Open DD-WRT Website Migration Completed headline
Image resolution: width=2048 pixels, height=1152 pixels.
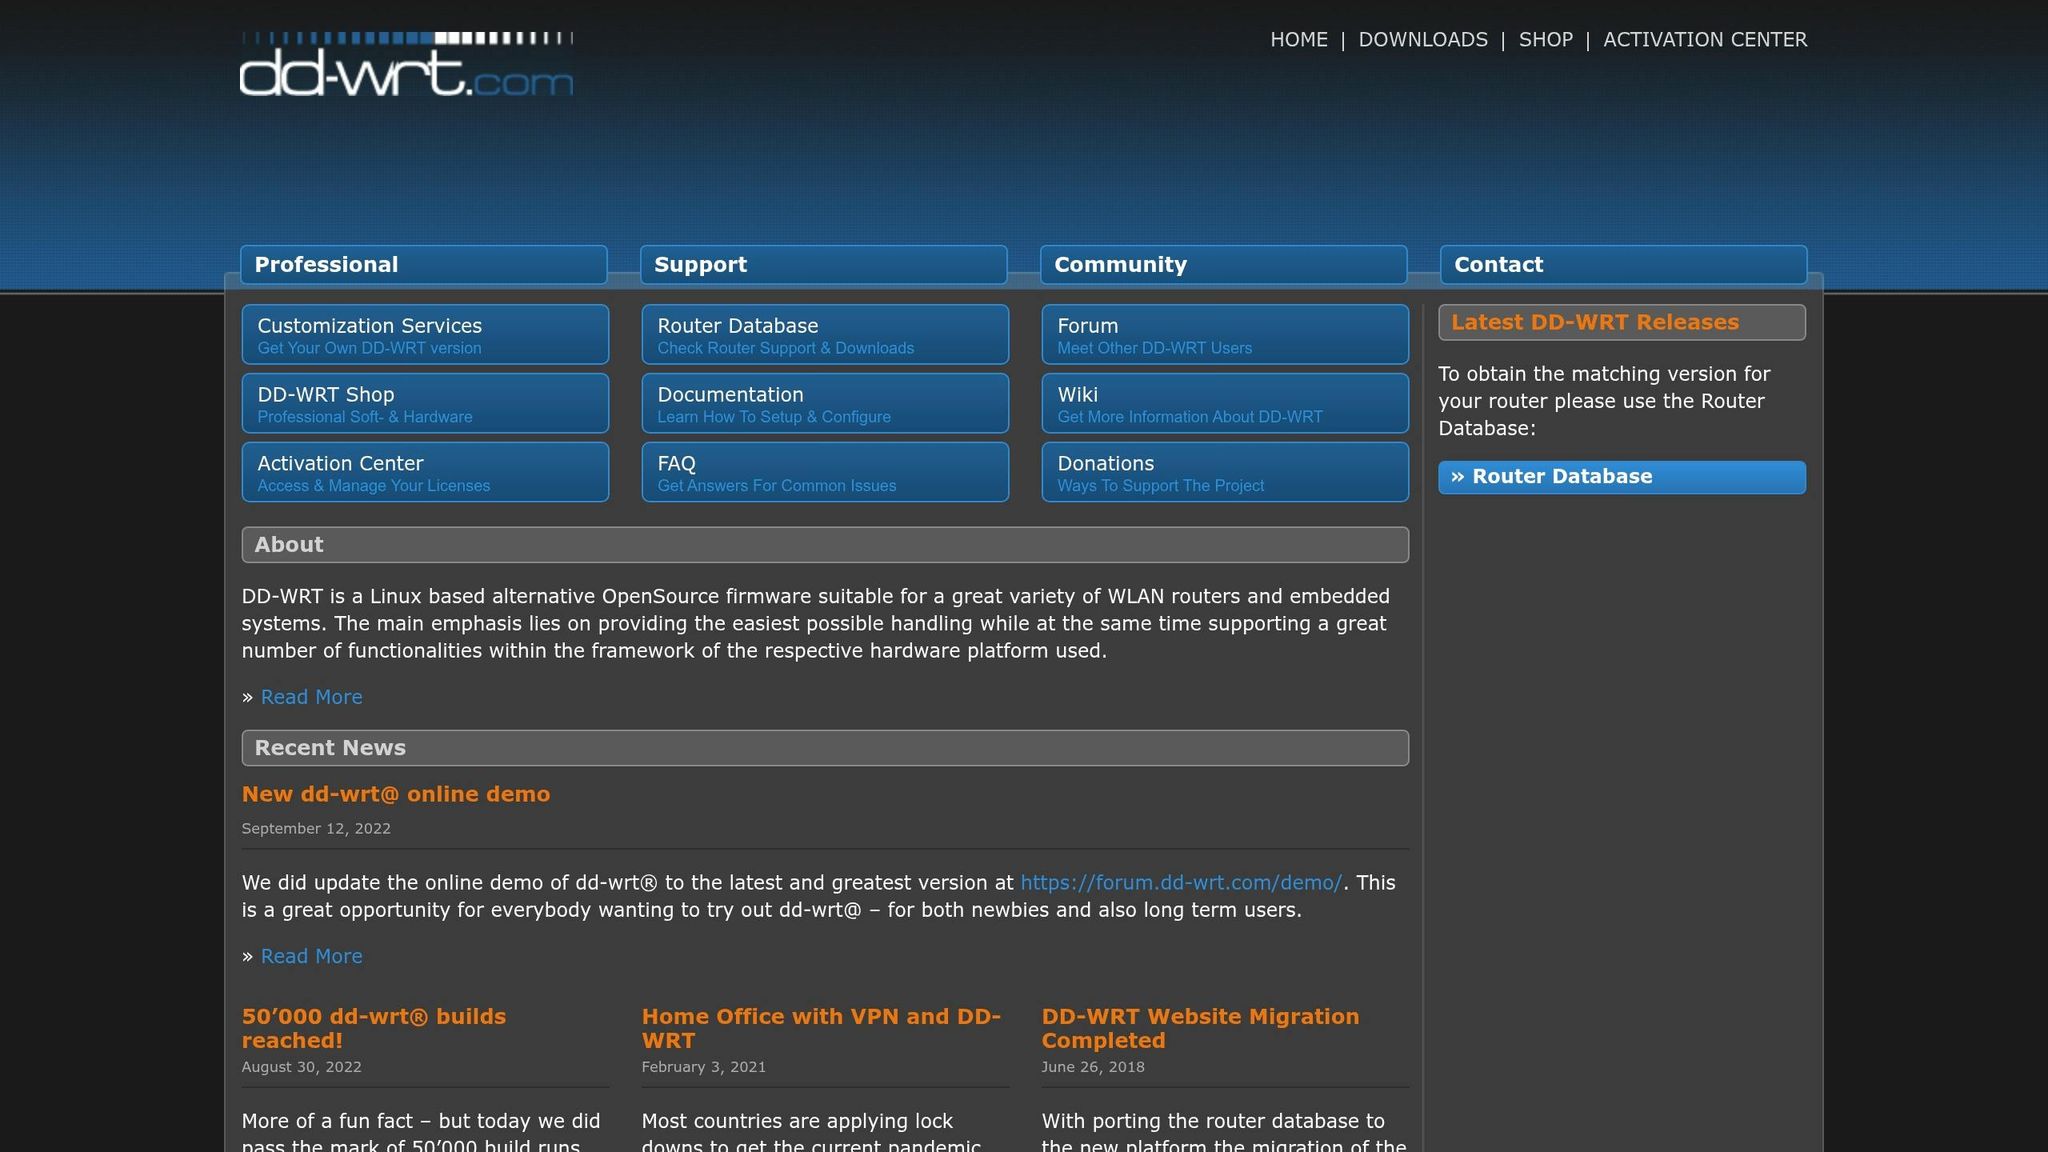pyautogui.click(x=1200, y=1028)
